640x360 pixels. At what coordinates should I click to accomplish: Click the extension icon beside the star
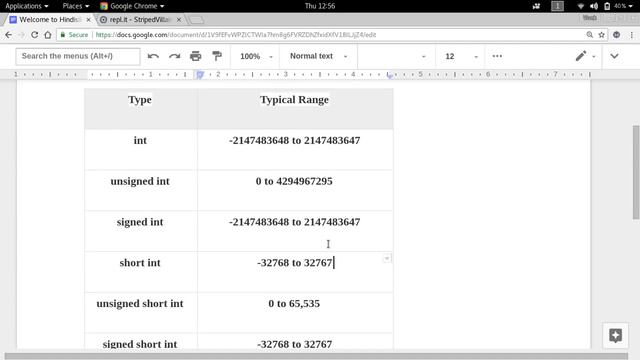[616, 35]
